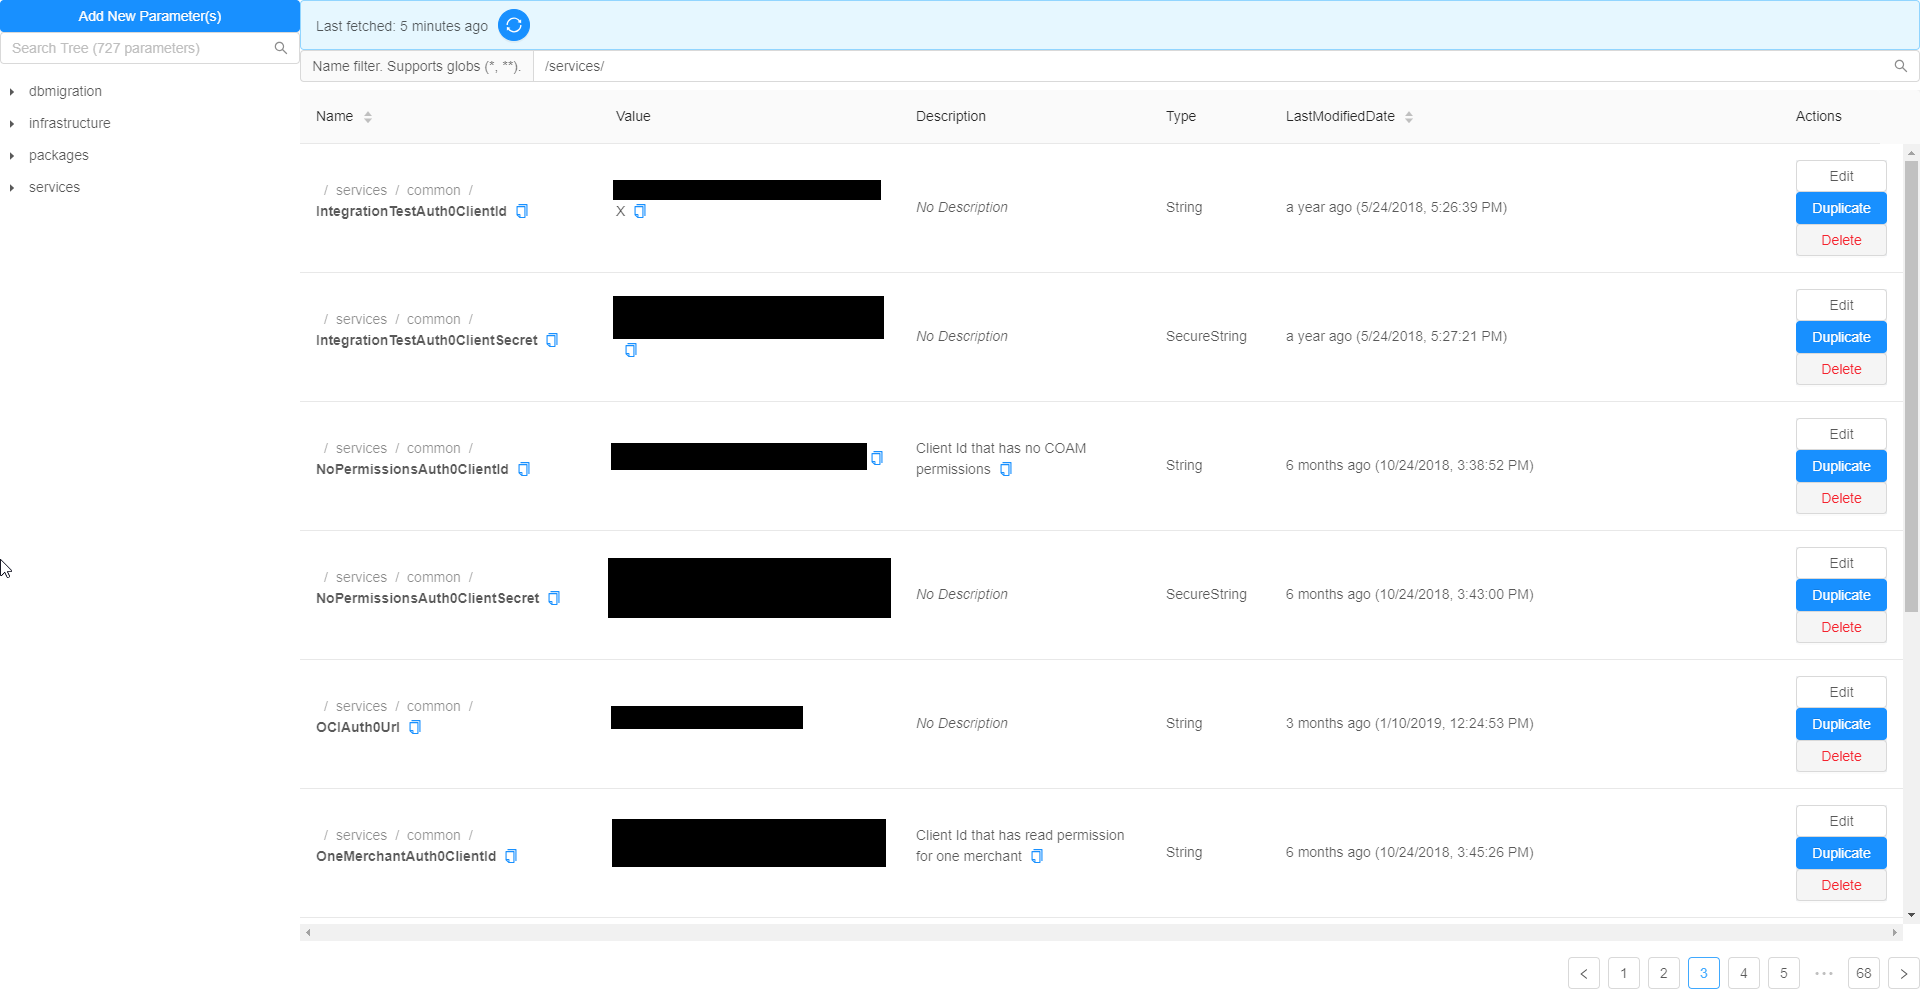Image resolution: width=1920 pixels, height=994 pixels.
Task: Click the refresh icon next to Last fetched
Action: (513, 26)
